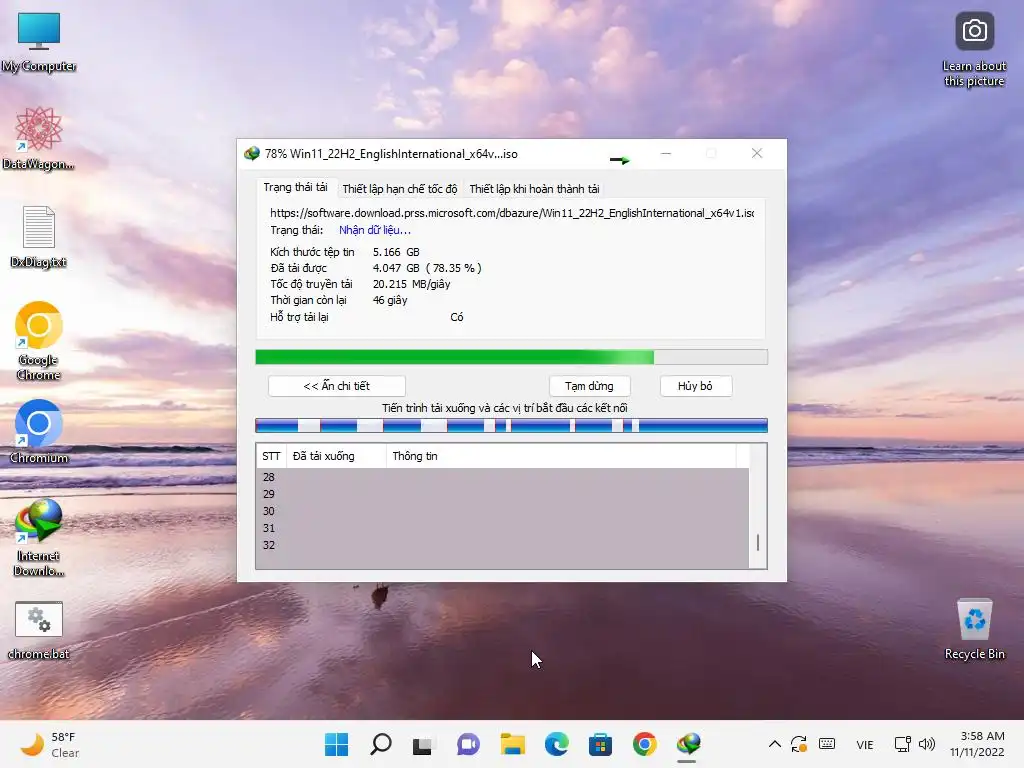Launch Chromium desktop shortcut
This screenshot has width=1024, height=768.
tap(39, 432)
